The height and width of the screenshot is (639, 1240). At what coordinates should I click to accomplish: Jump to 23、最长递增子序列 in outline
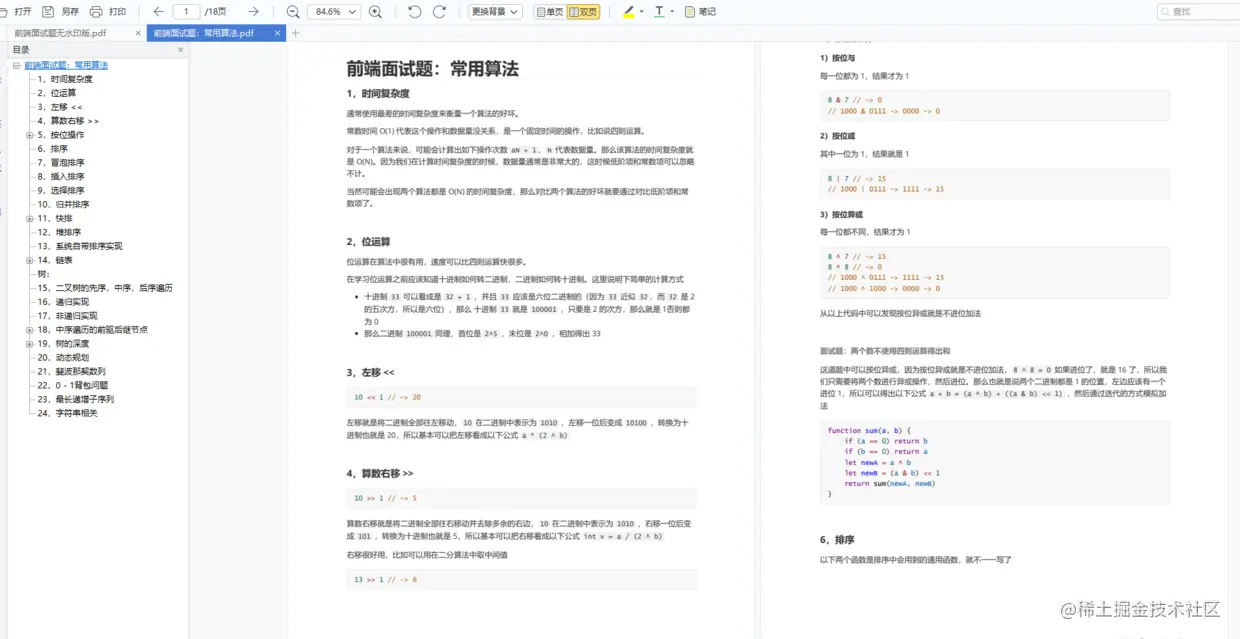coord(75,399)
